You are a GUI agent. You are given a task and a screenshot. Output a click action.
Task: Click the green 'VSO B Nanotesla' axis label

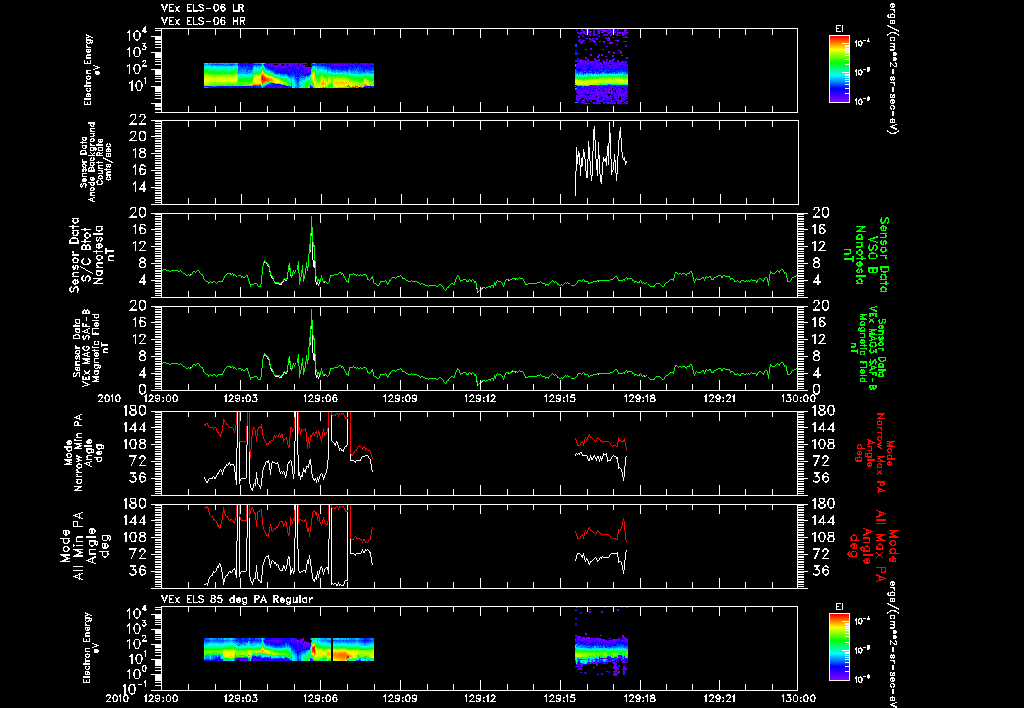865,255
